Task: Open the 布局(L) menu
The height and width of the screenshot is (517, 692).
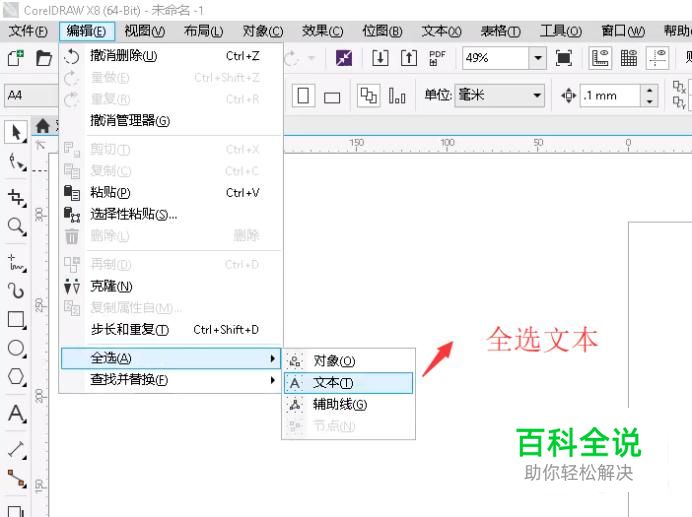Action: tap(203, 31)
